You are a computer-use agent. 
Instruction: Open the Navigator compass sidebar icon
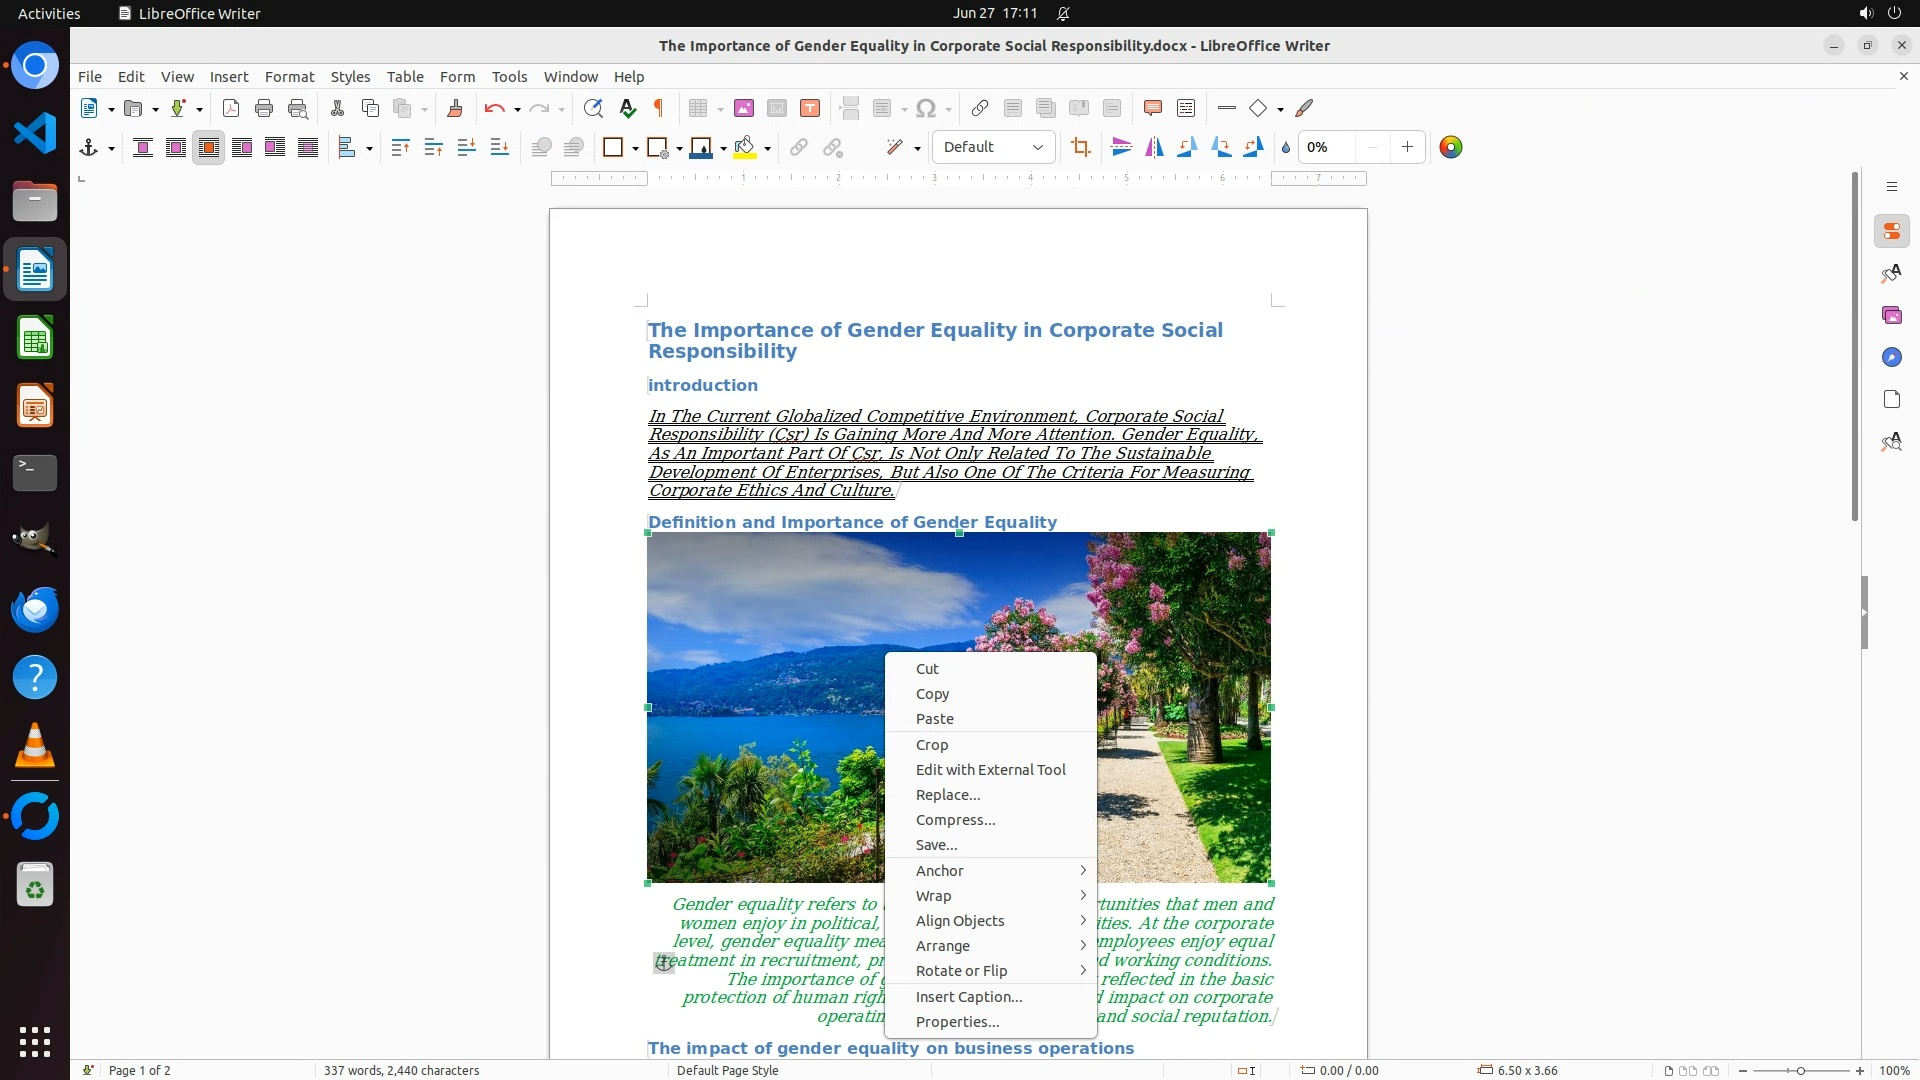click(x=1891, y=358)
